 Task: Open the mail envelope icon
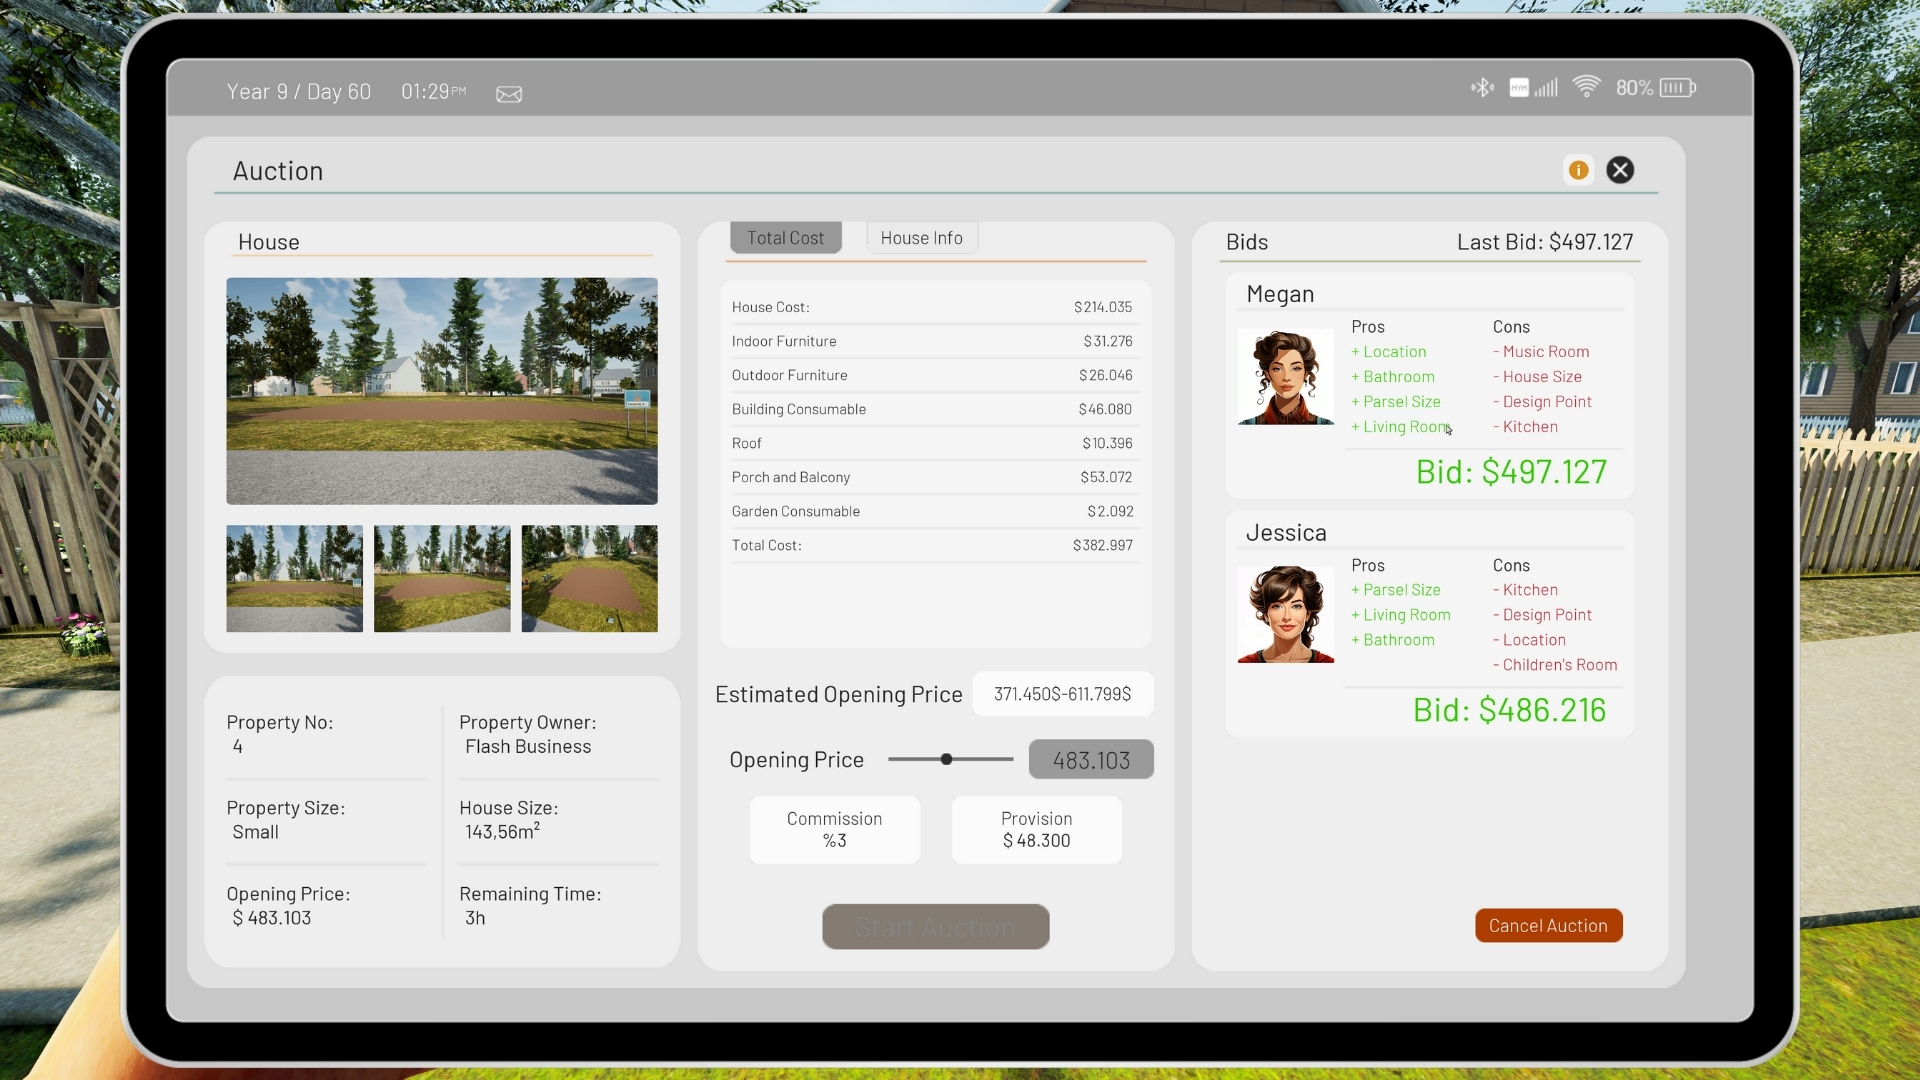[509, 94]
